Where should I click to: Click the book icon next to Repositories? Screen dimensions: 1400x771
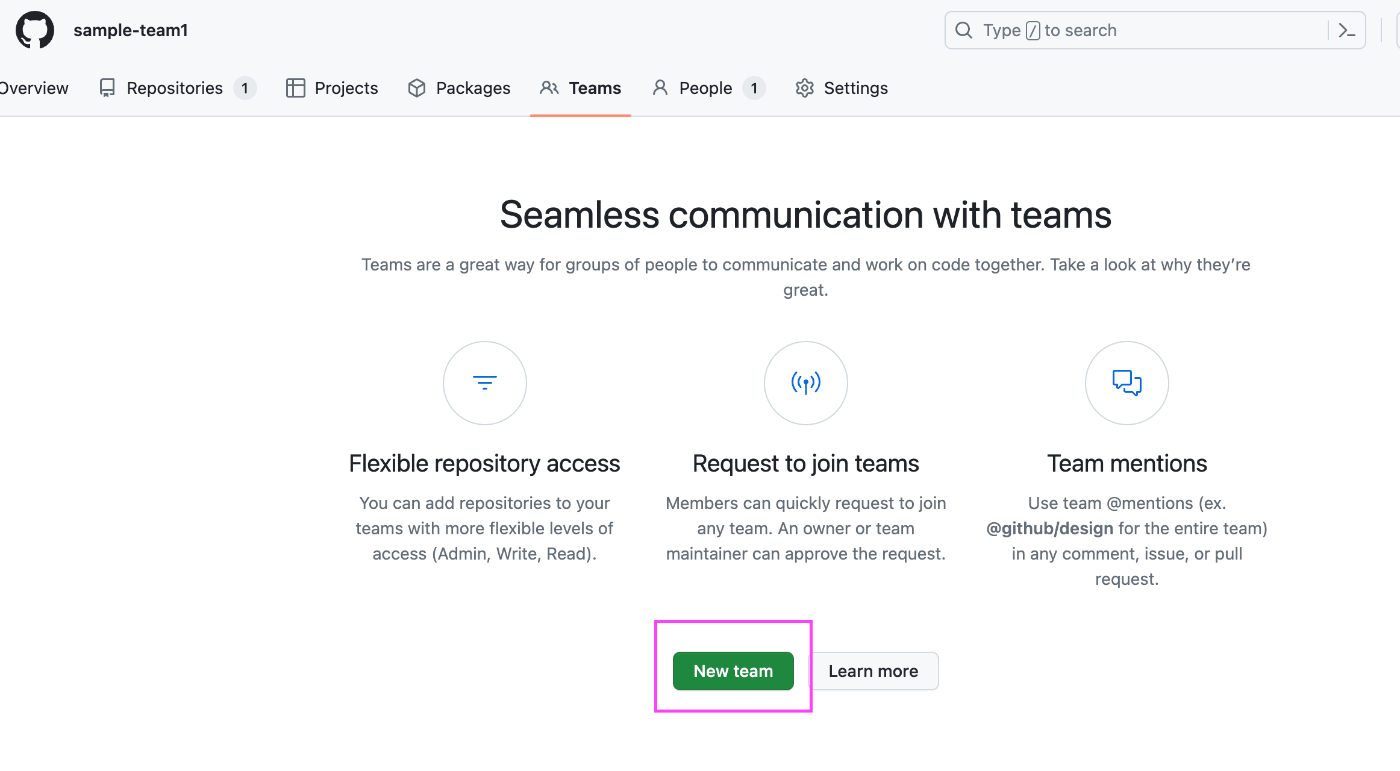[107, 88]
